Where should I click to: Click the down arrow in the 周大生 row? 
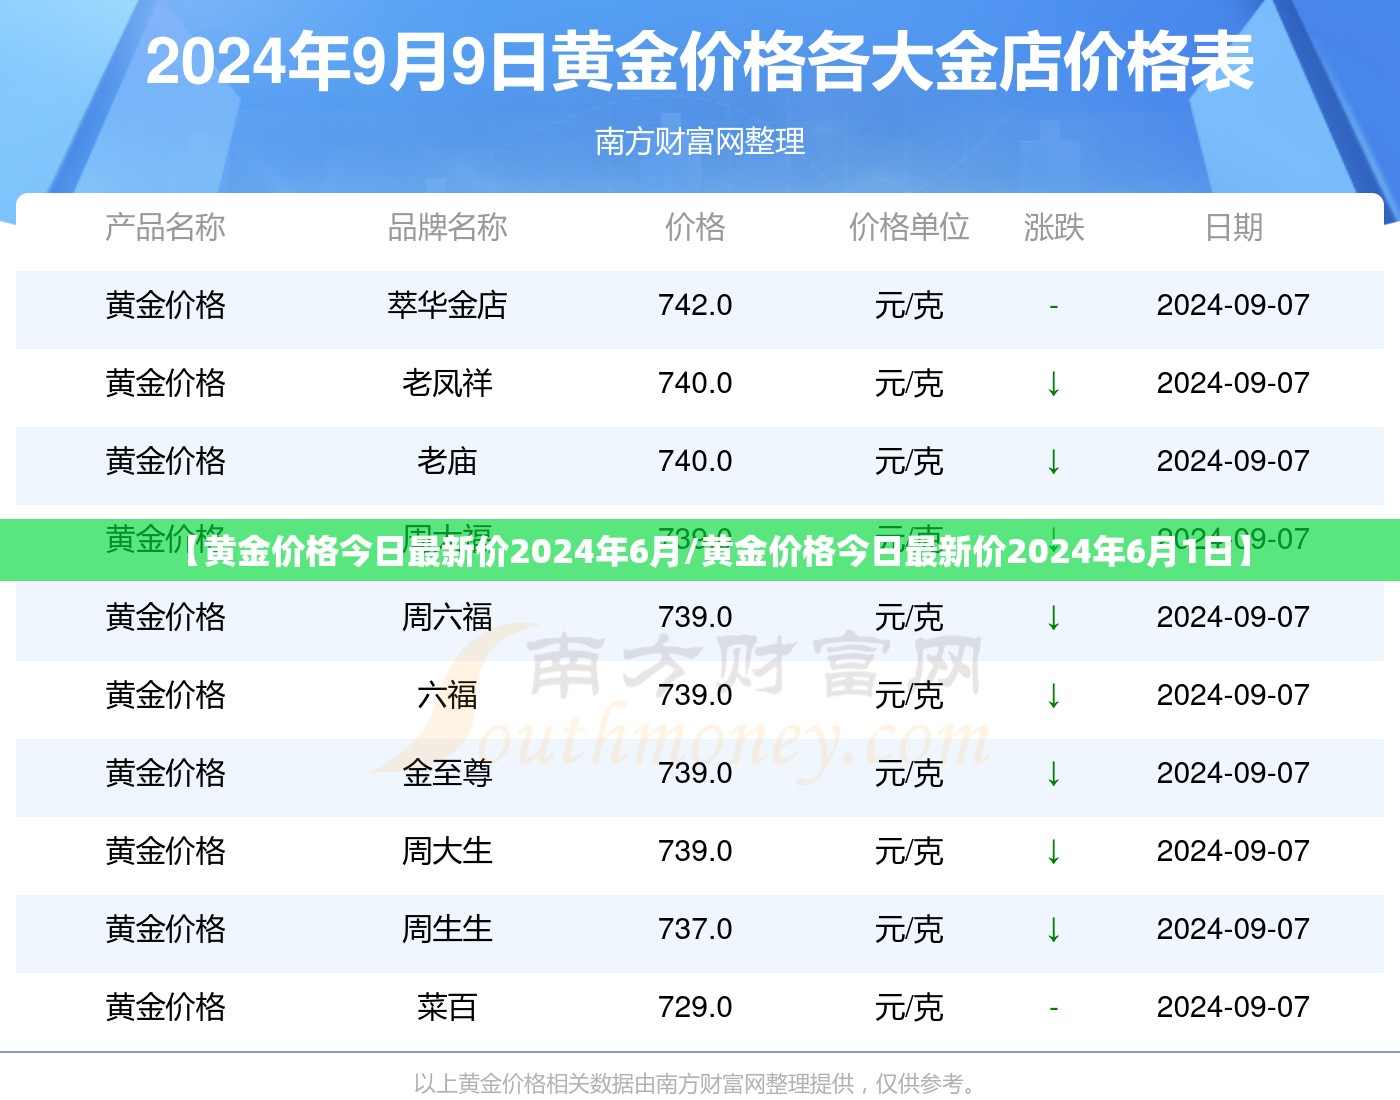[x=1053, y=852]
